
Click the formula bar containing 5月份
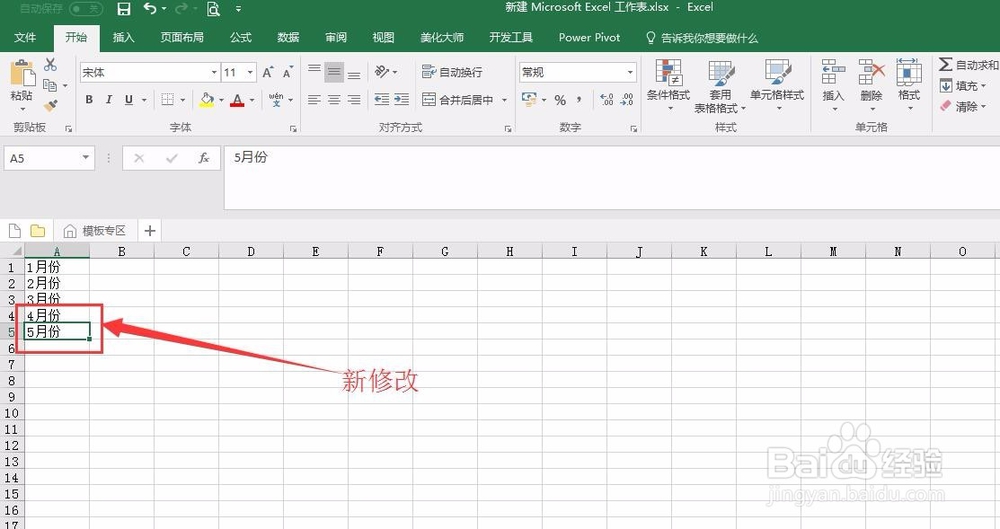[611, 177]
